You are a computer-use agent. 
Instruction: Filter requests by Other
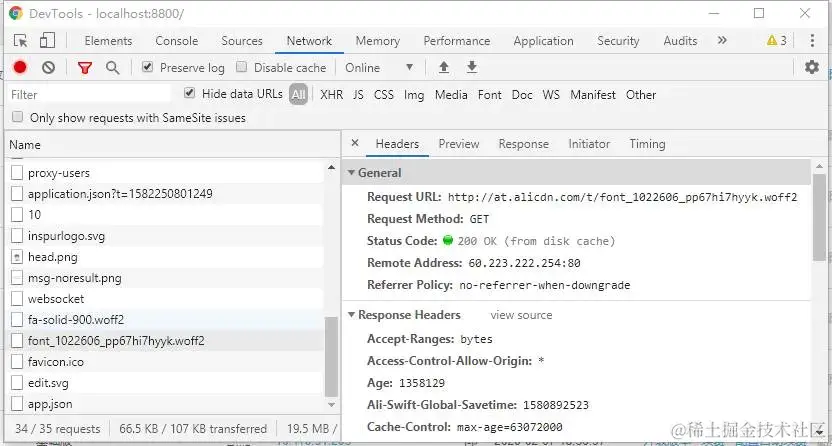[641, 95]
